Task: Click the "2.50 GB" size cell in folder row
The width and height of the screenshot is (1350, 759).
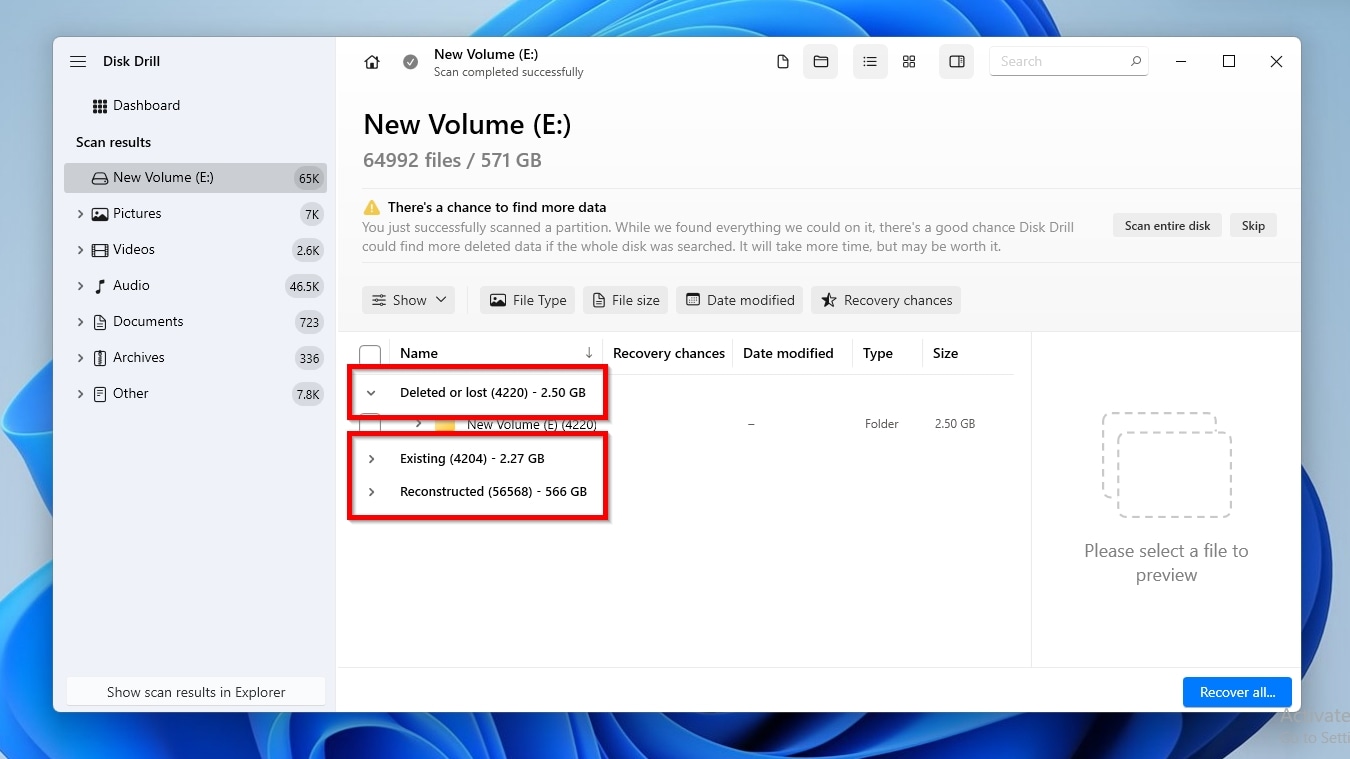Action: point(955,424)
